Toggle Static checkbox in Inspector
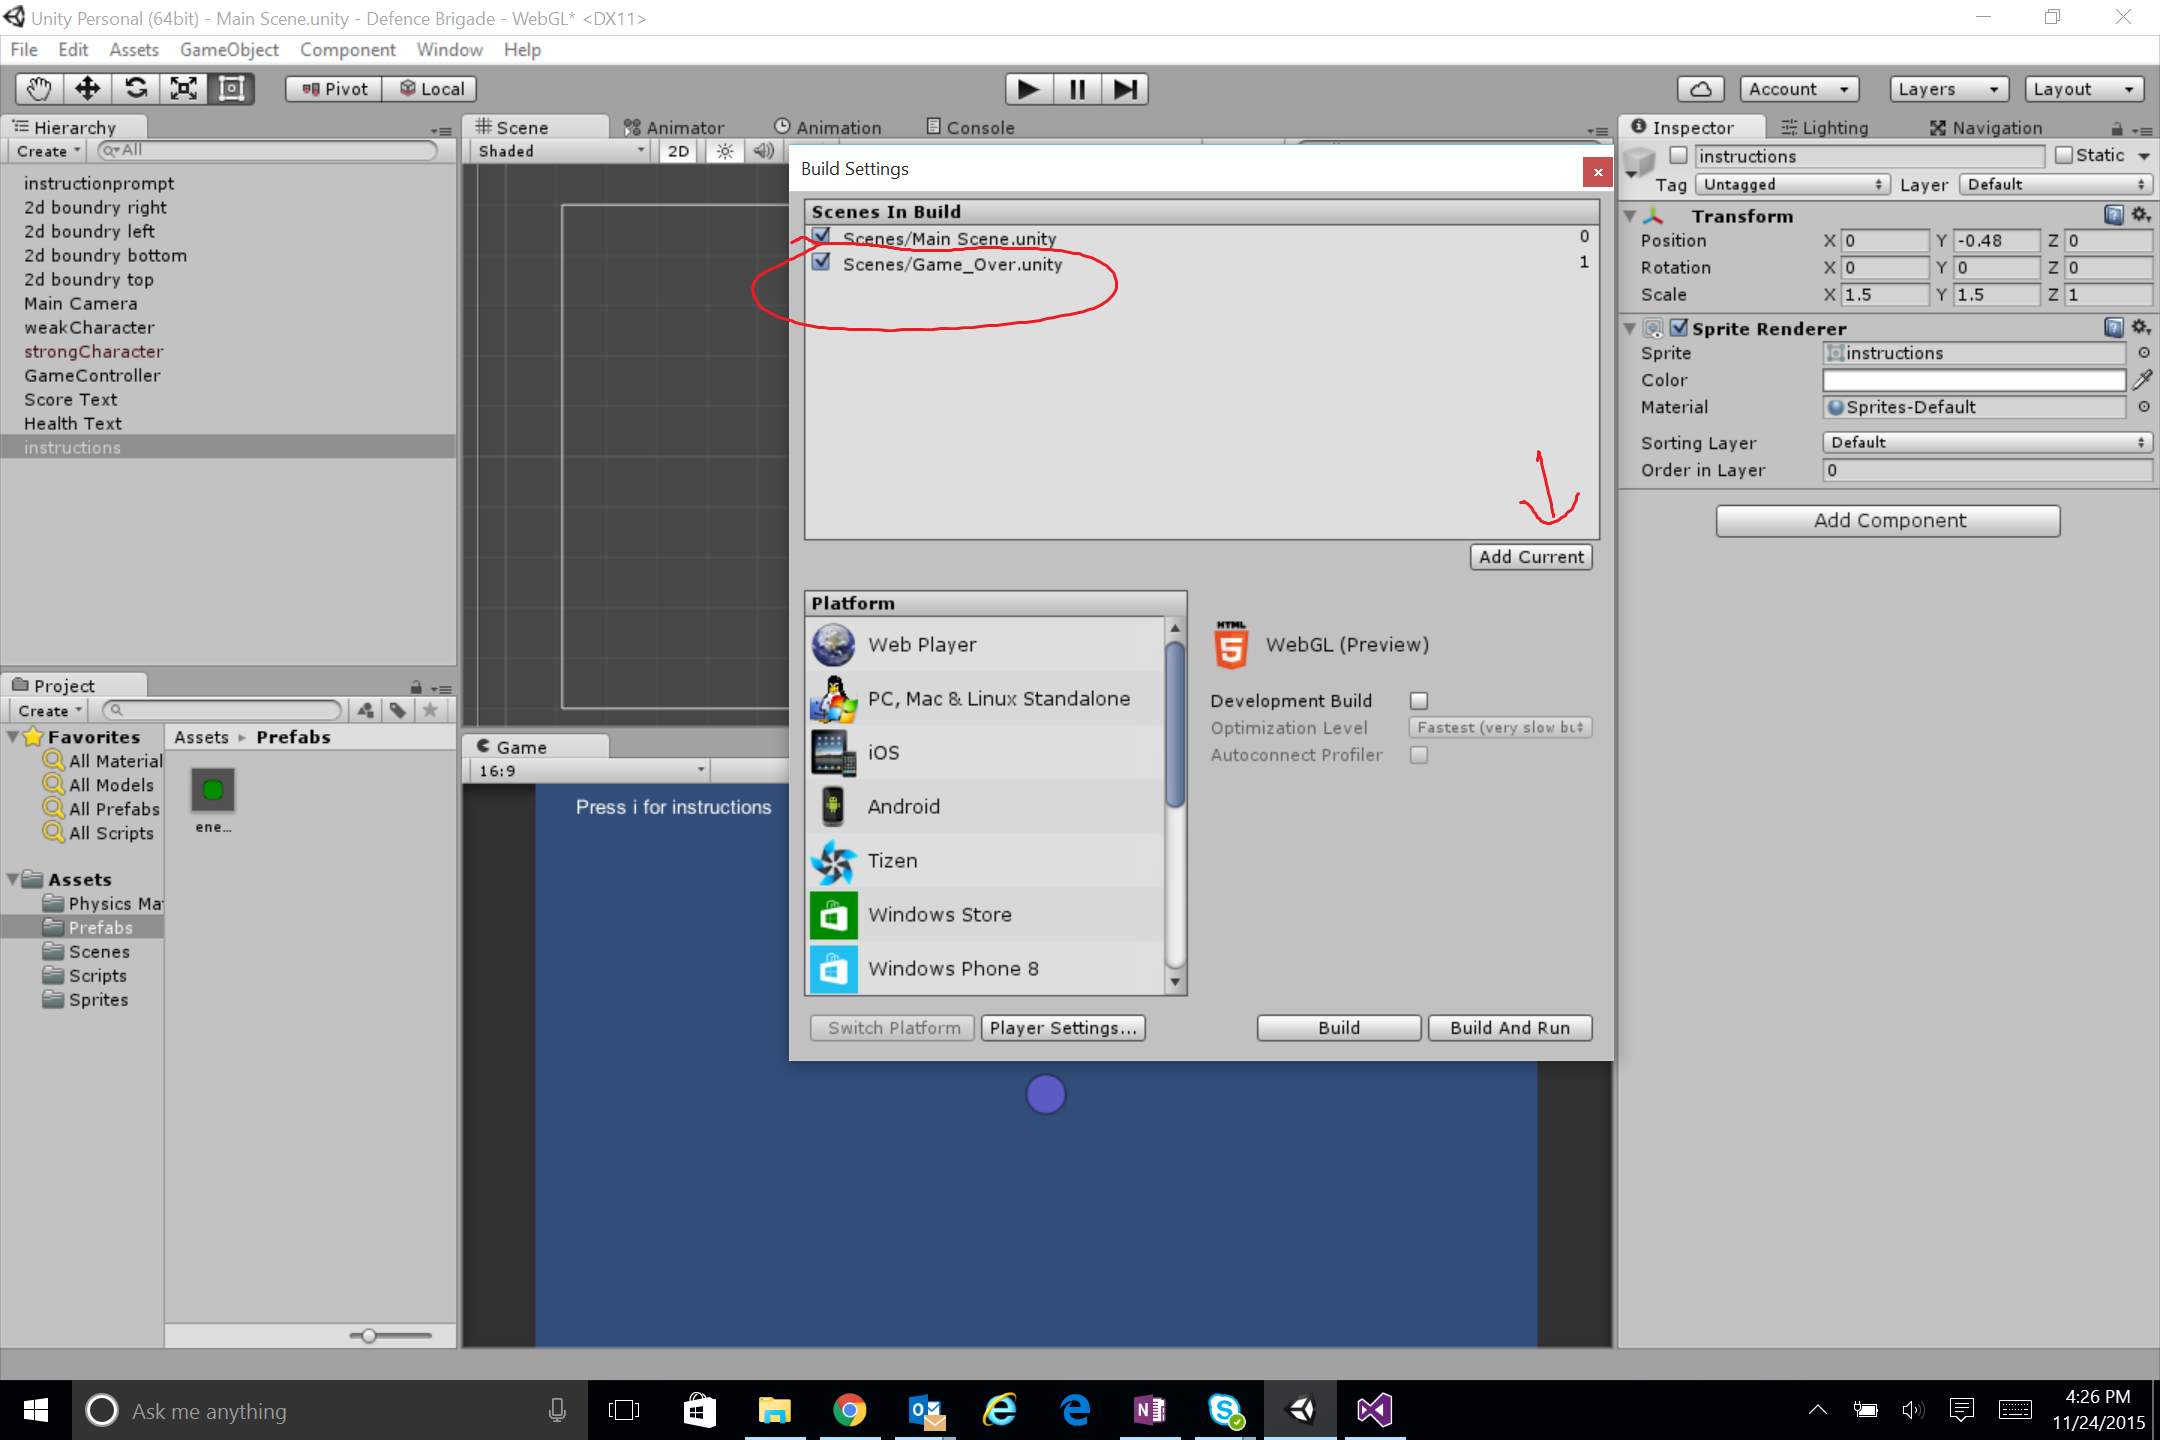This screenshot has height=1440, width=2160. point(2064,155)
